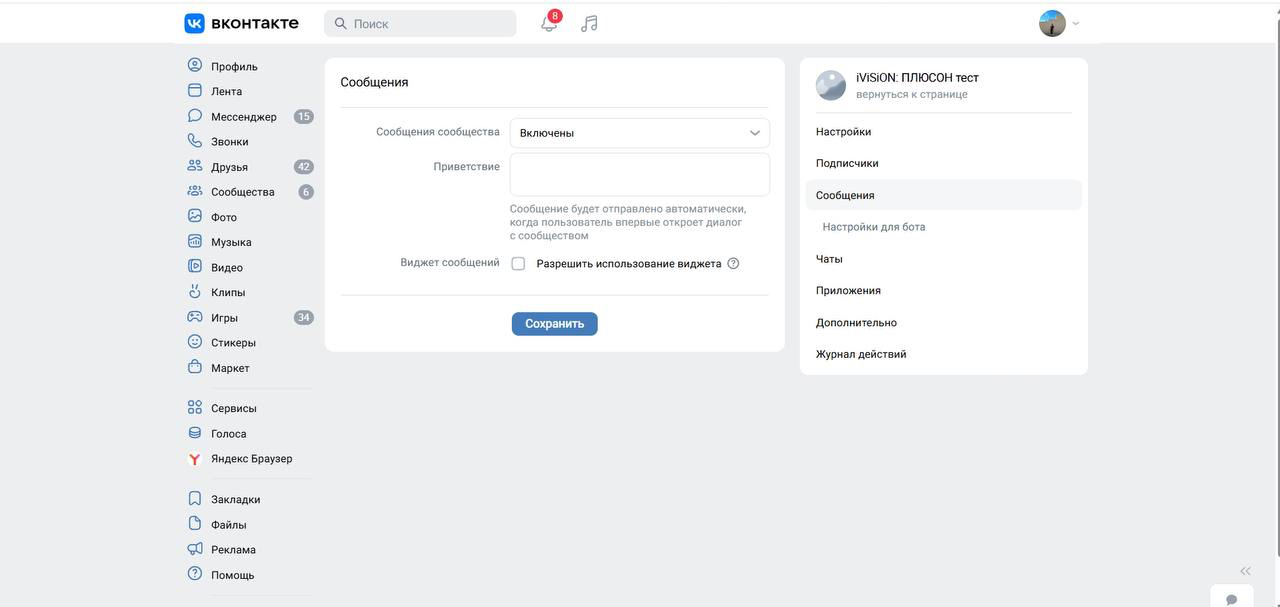This screenshot has height=607, width=1280.
Task: Click вернуться к странице link
Action: (x=911, y=94)
